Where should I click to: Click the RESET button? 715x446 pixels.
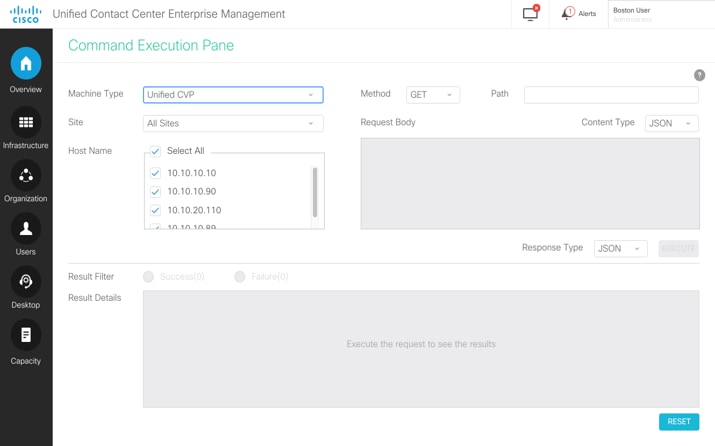[679, 422]
